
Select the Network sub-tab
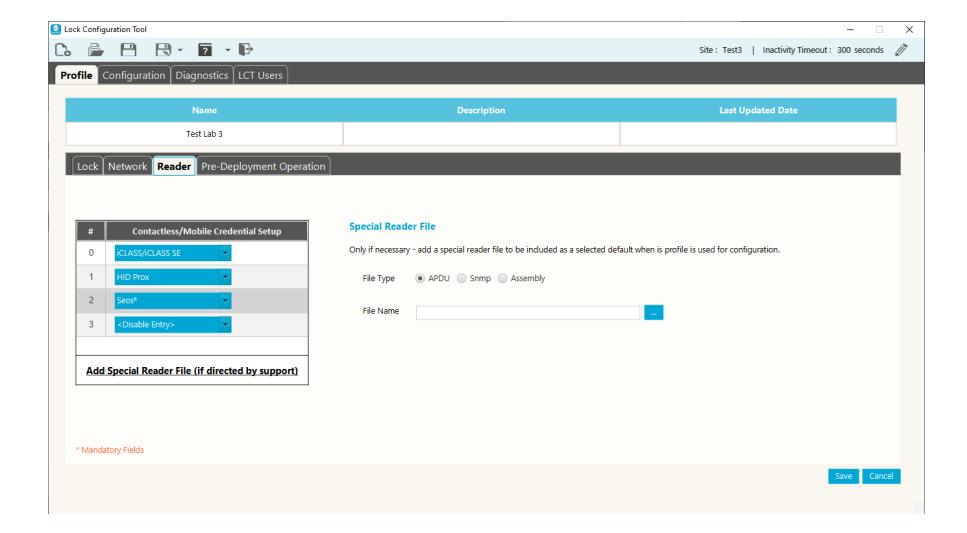128,167
